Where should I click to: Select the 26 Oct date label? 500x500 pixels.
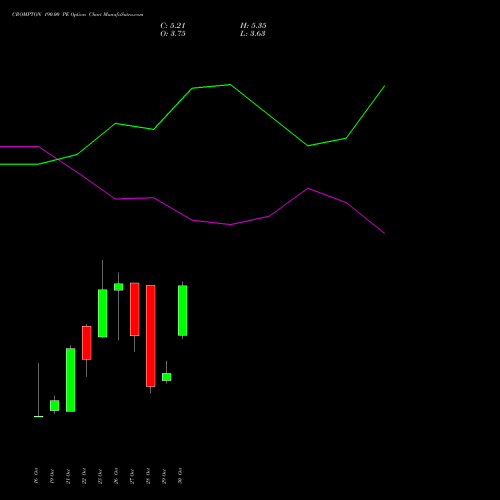[x=116, y=476]
